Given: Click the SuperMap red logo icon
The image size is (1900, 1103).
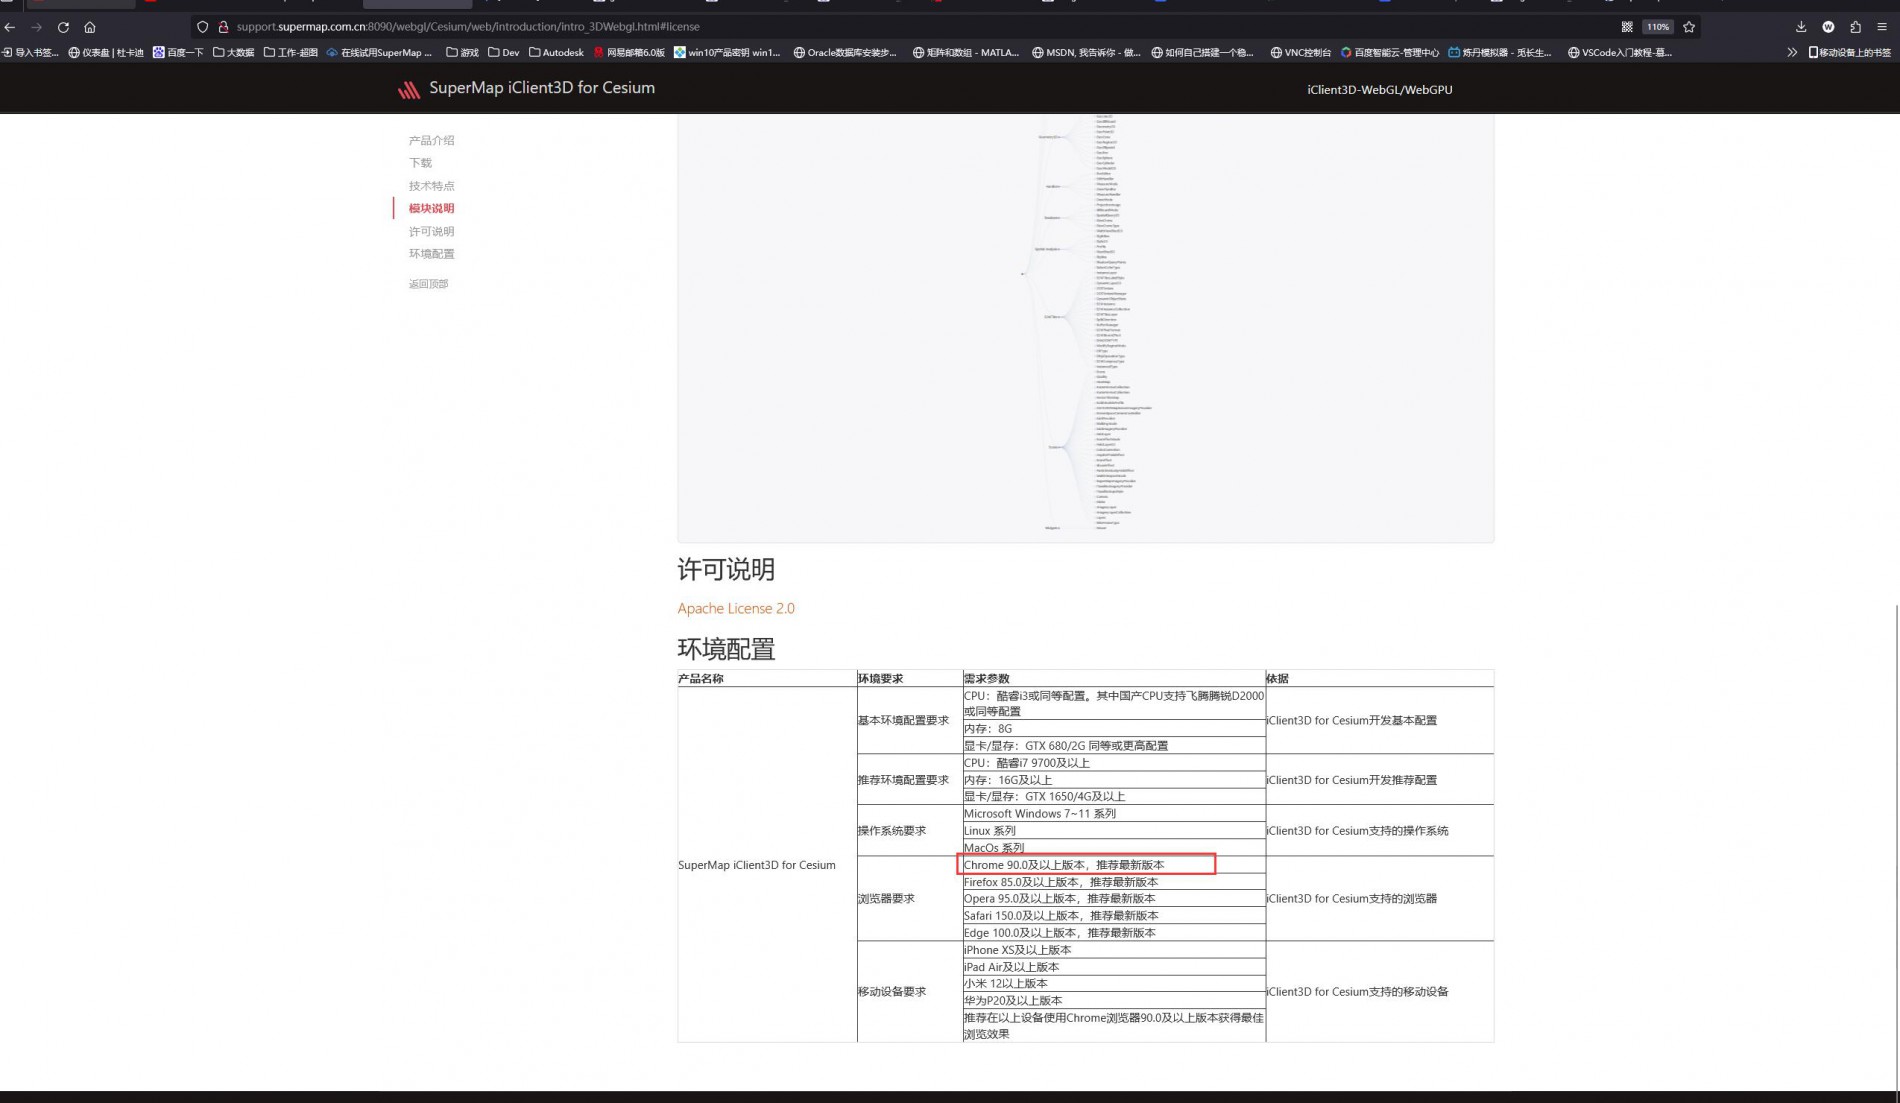Looking at the screenshot, I should pyautogui.click(x=408, y=90).
